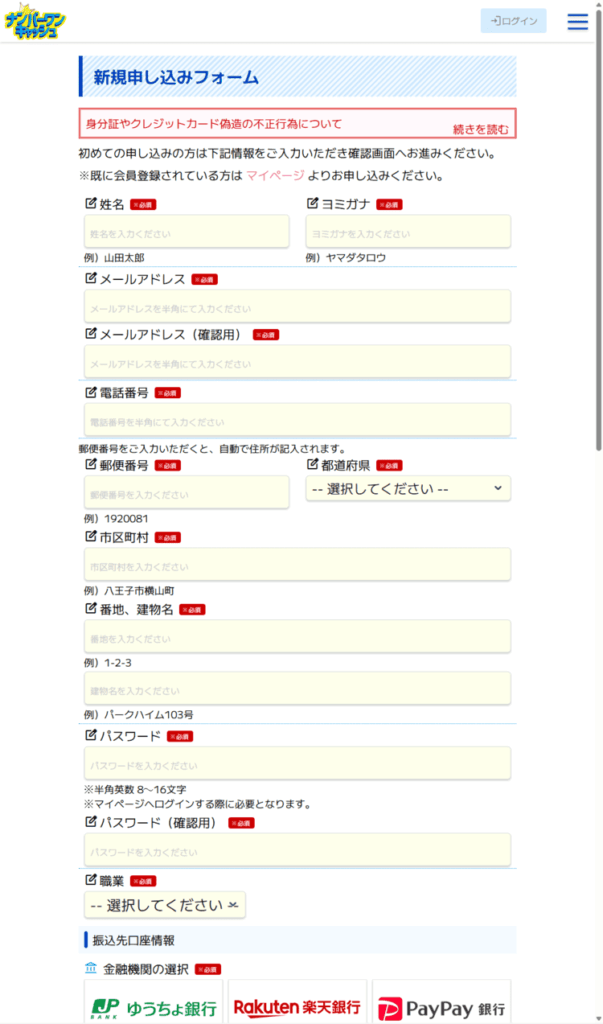Click the edit icon beside ヨミガナ
603x1024 pixels.
click(x=312, y=204)
